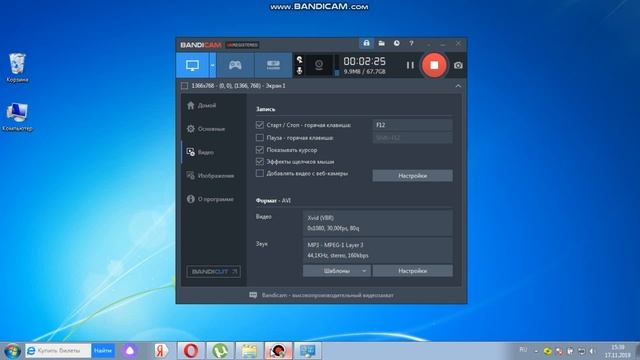
Task: Click the Bandicam footer message text
Action: (328, 295)
